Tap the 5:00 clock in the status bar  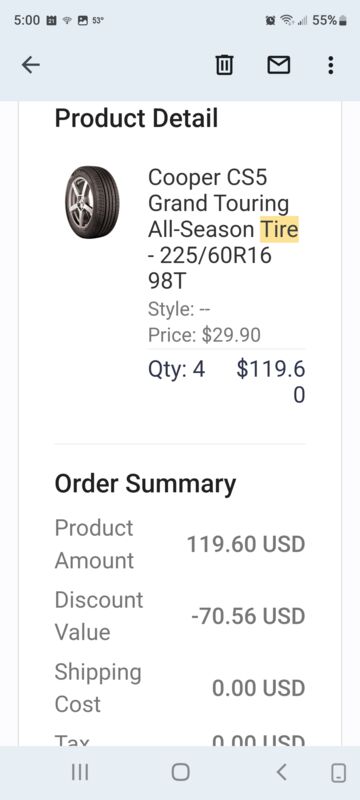point(27,20)
